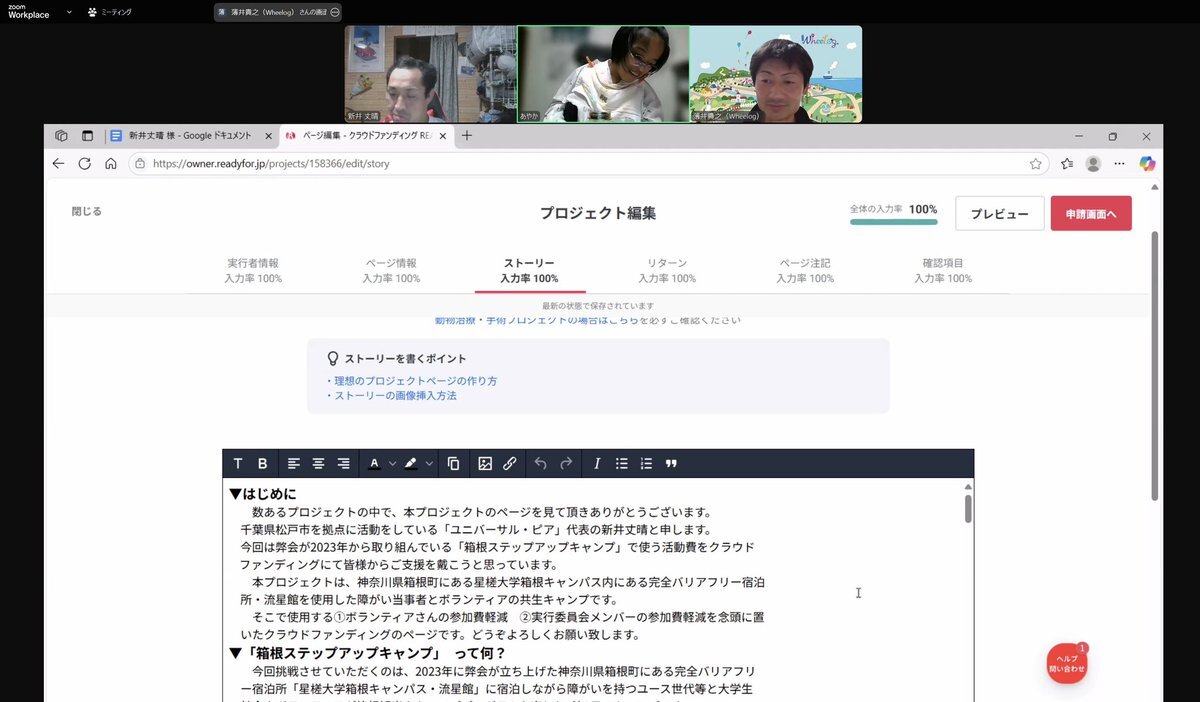Open the Copilot sidebar icon
The width and height of the screenshot is (1200, 702).
[x=1147, y=163]
